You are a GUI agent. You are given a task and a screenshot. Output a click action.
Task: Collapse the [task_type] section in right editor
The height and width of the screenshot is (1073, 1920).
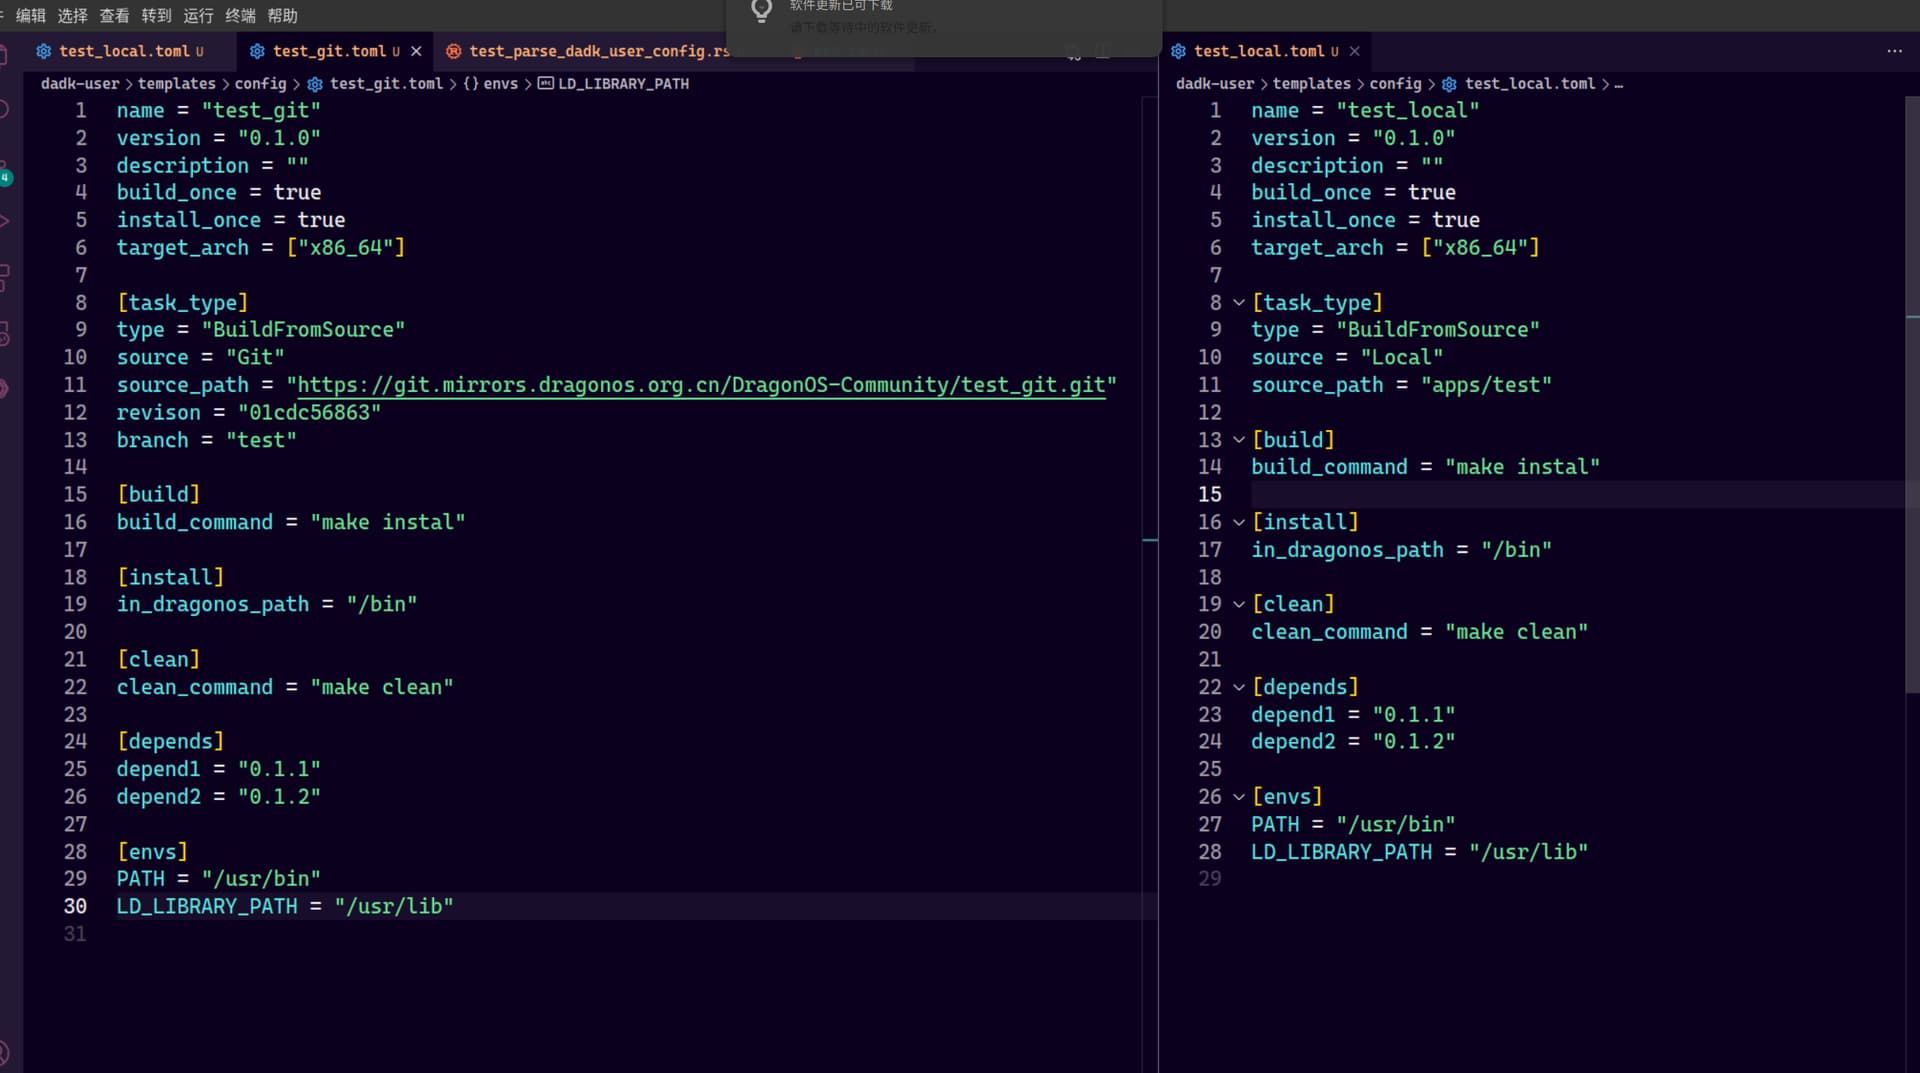pyautogui.click(x=1239, y=302)
